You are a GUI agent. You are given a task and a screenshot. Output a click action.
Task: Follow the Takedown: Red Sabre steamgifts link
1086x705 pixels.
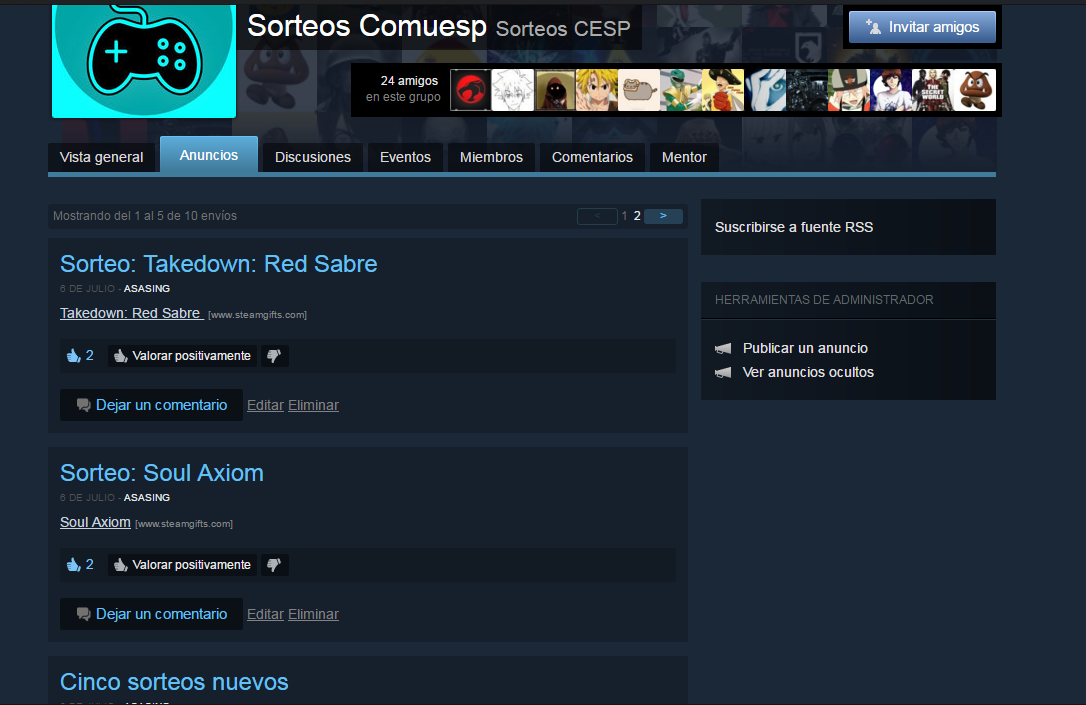tap(132, 313)
